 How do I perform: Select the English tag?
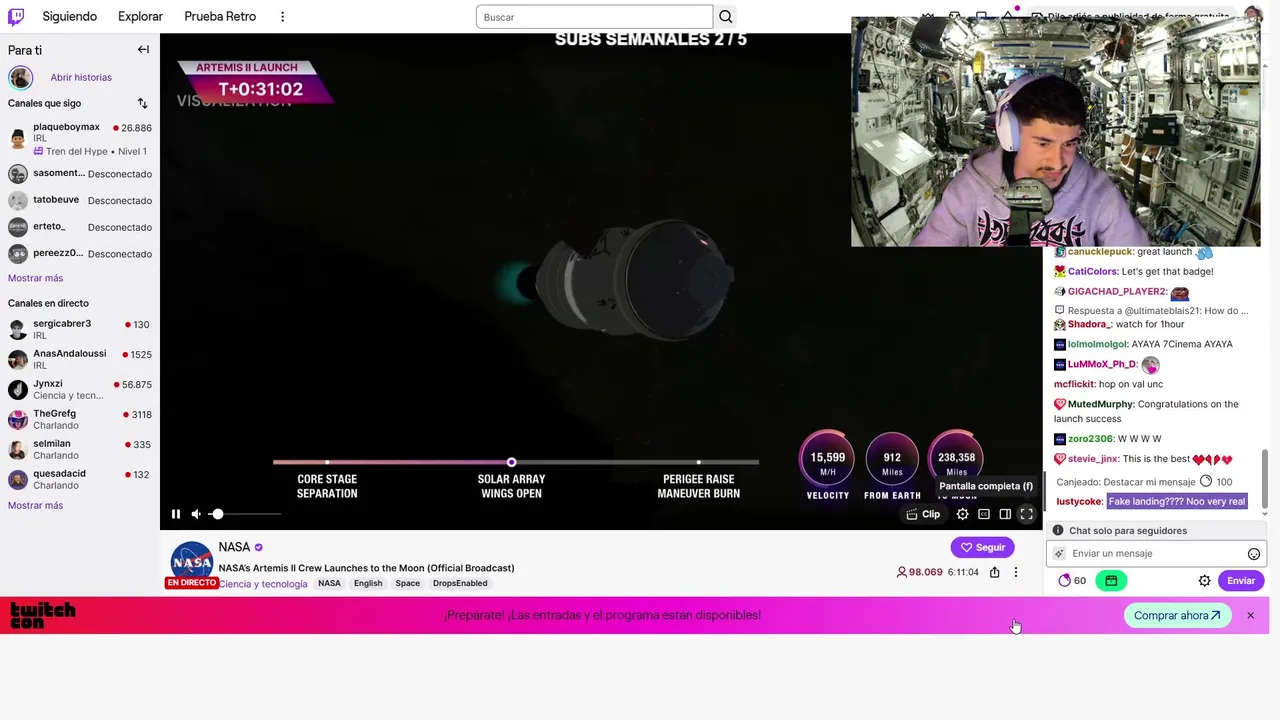[368, 583]
